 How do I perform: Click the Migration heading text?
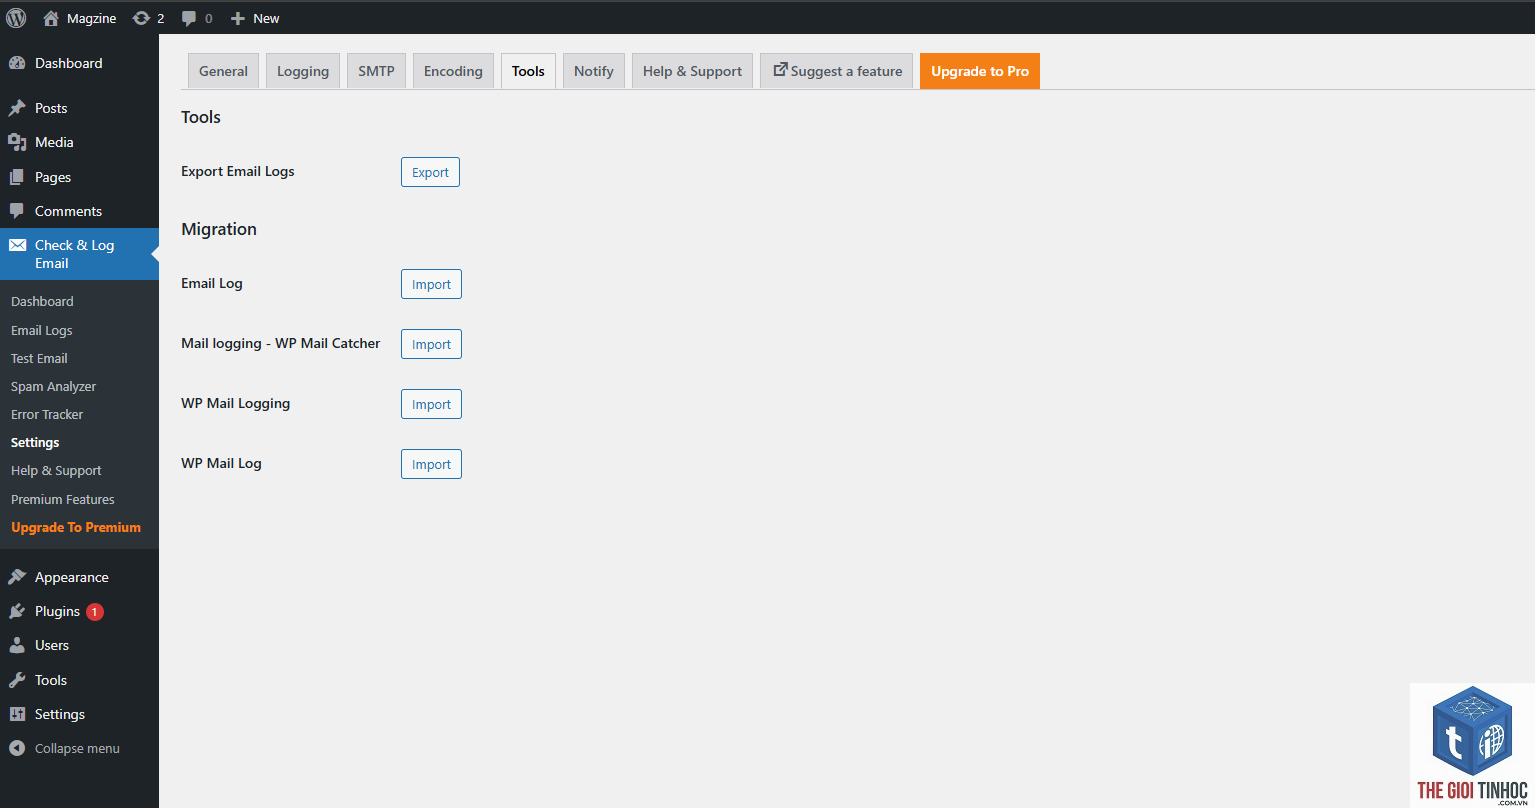[x=219, y=229]
